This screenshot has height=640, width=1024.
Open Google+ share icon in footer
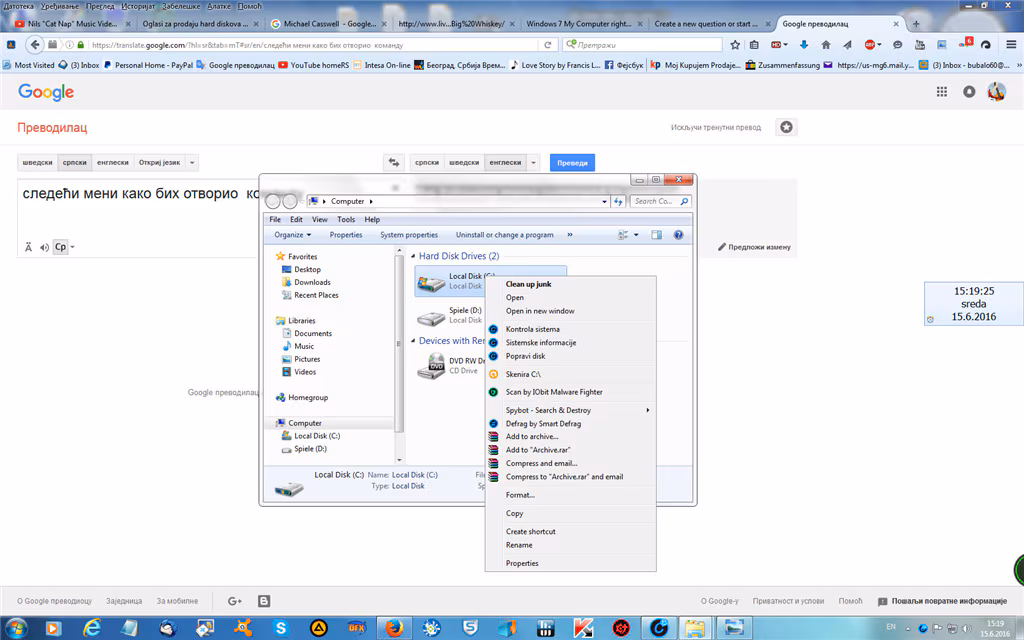(234, 601)
